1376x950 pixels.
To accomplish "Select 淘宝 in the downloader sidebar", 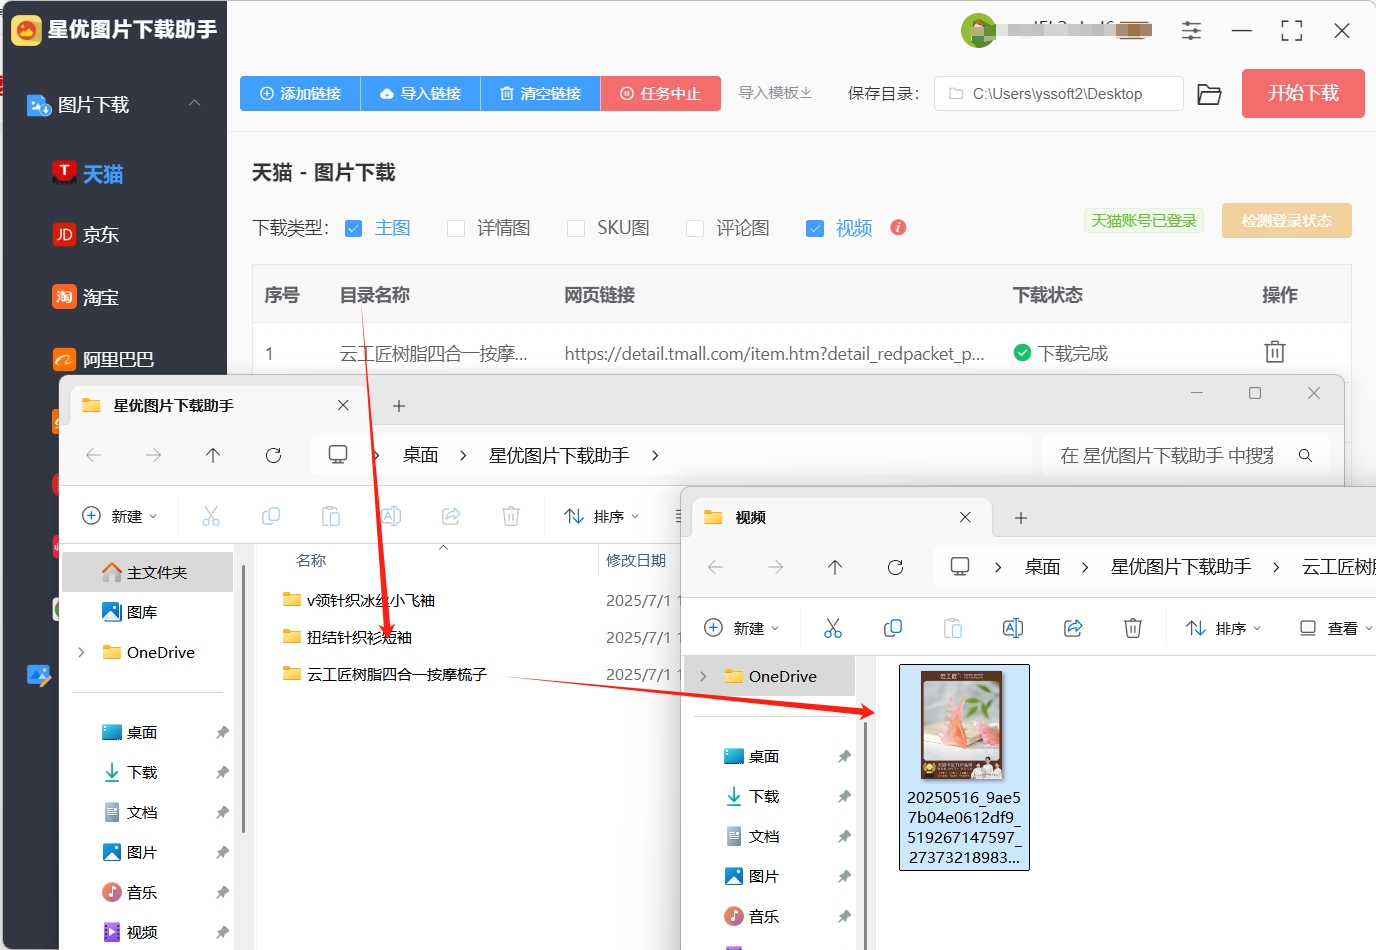I will tap(86, 297).
